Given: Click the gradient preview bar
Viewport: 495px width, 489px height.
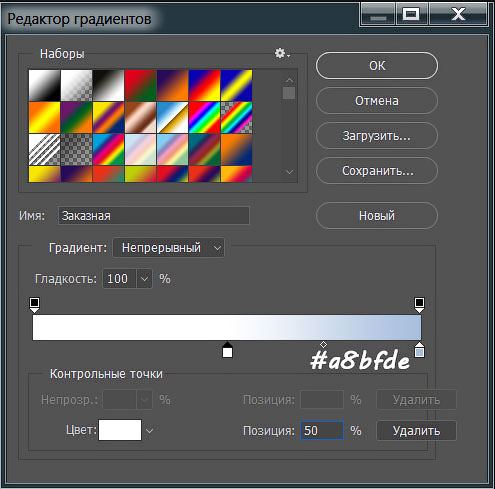Looking at the screenshot, I should click(227, 328).
